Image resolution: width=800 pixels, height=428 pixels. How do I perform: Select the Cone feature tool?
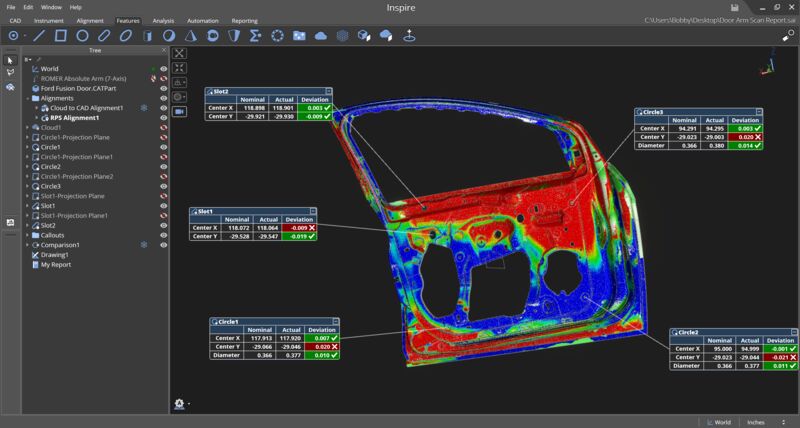tap(190, 36)
